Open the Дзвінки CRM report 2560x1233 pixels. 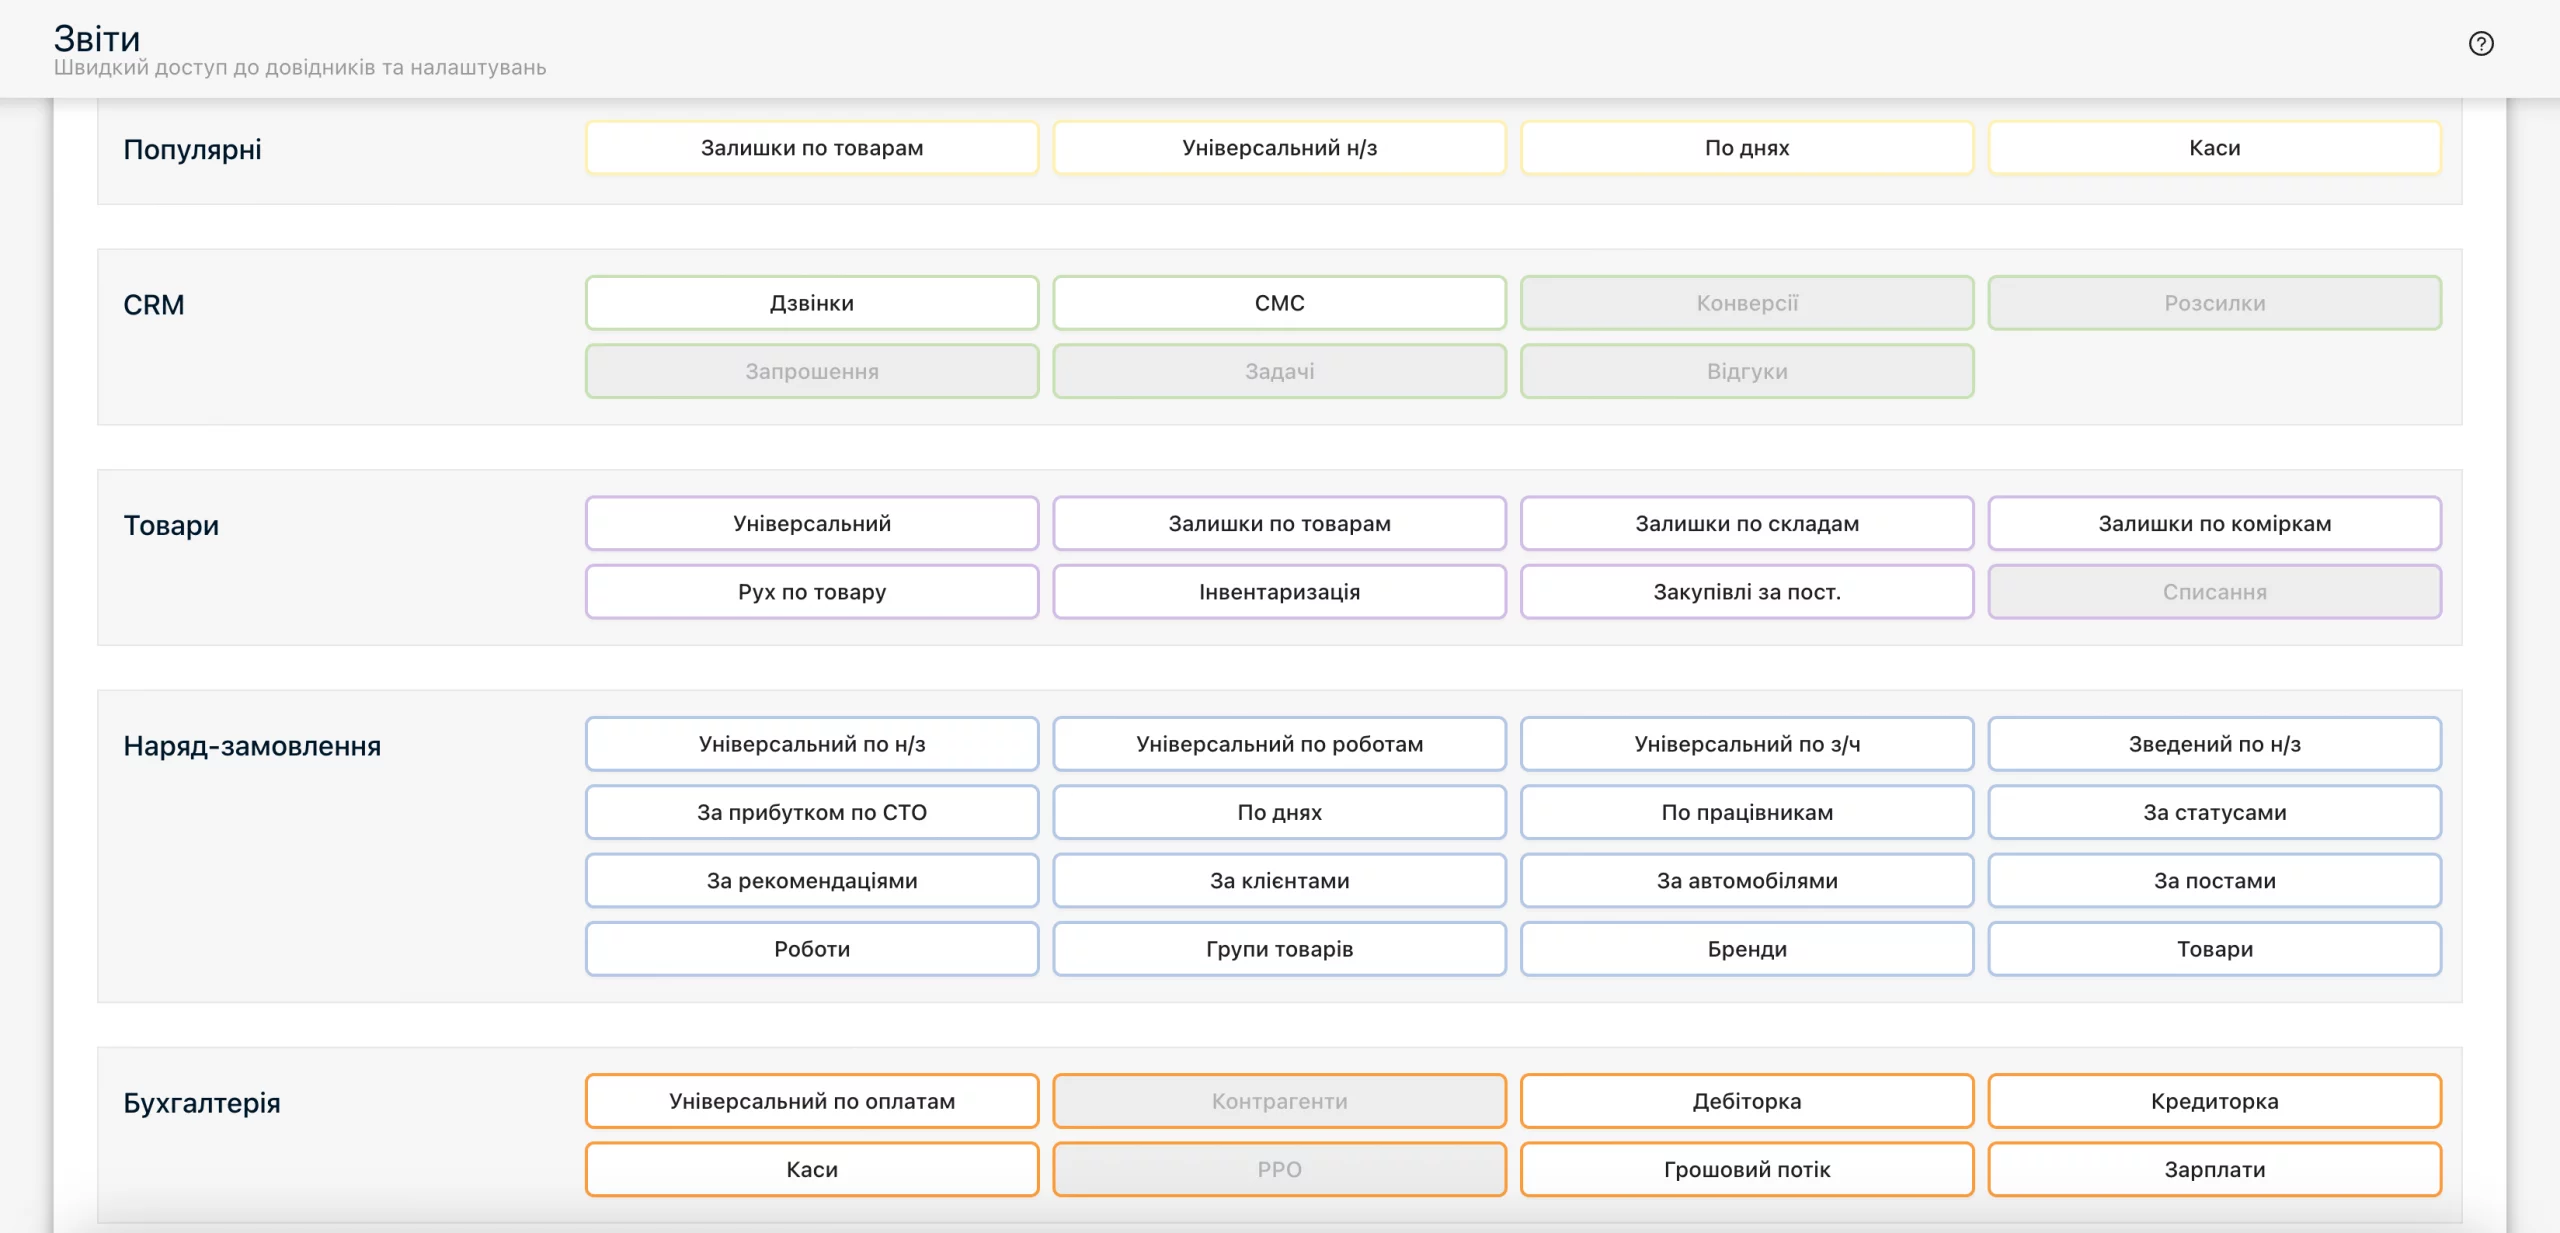[x=812, y=303]
